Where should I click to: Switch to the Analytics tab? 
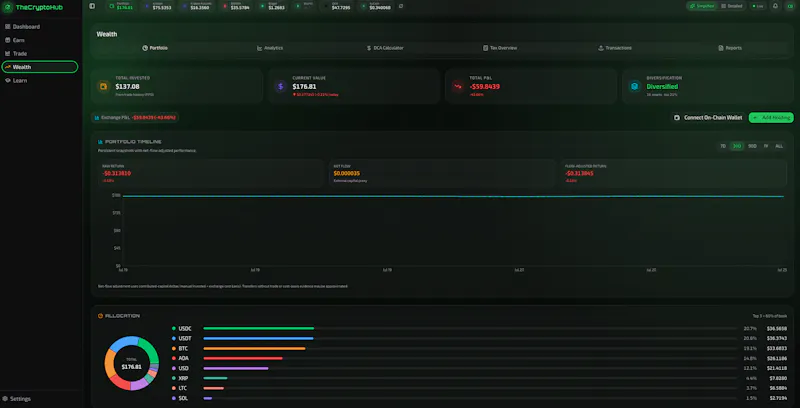[270, 48]
